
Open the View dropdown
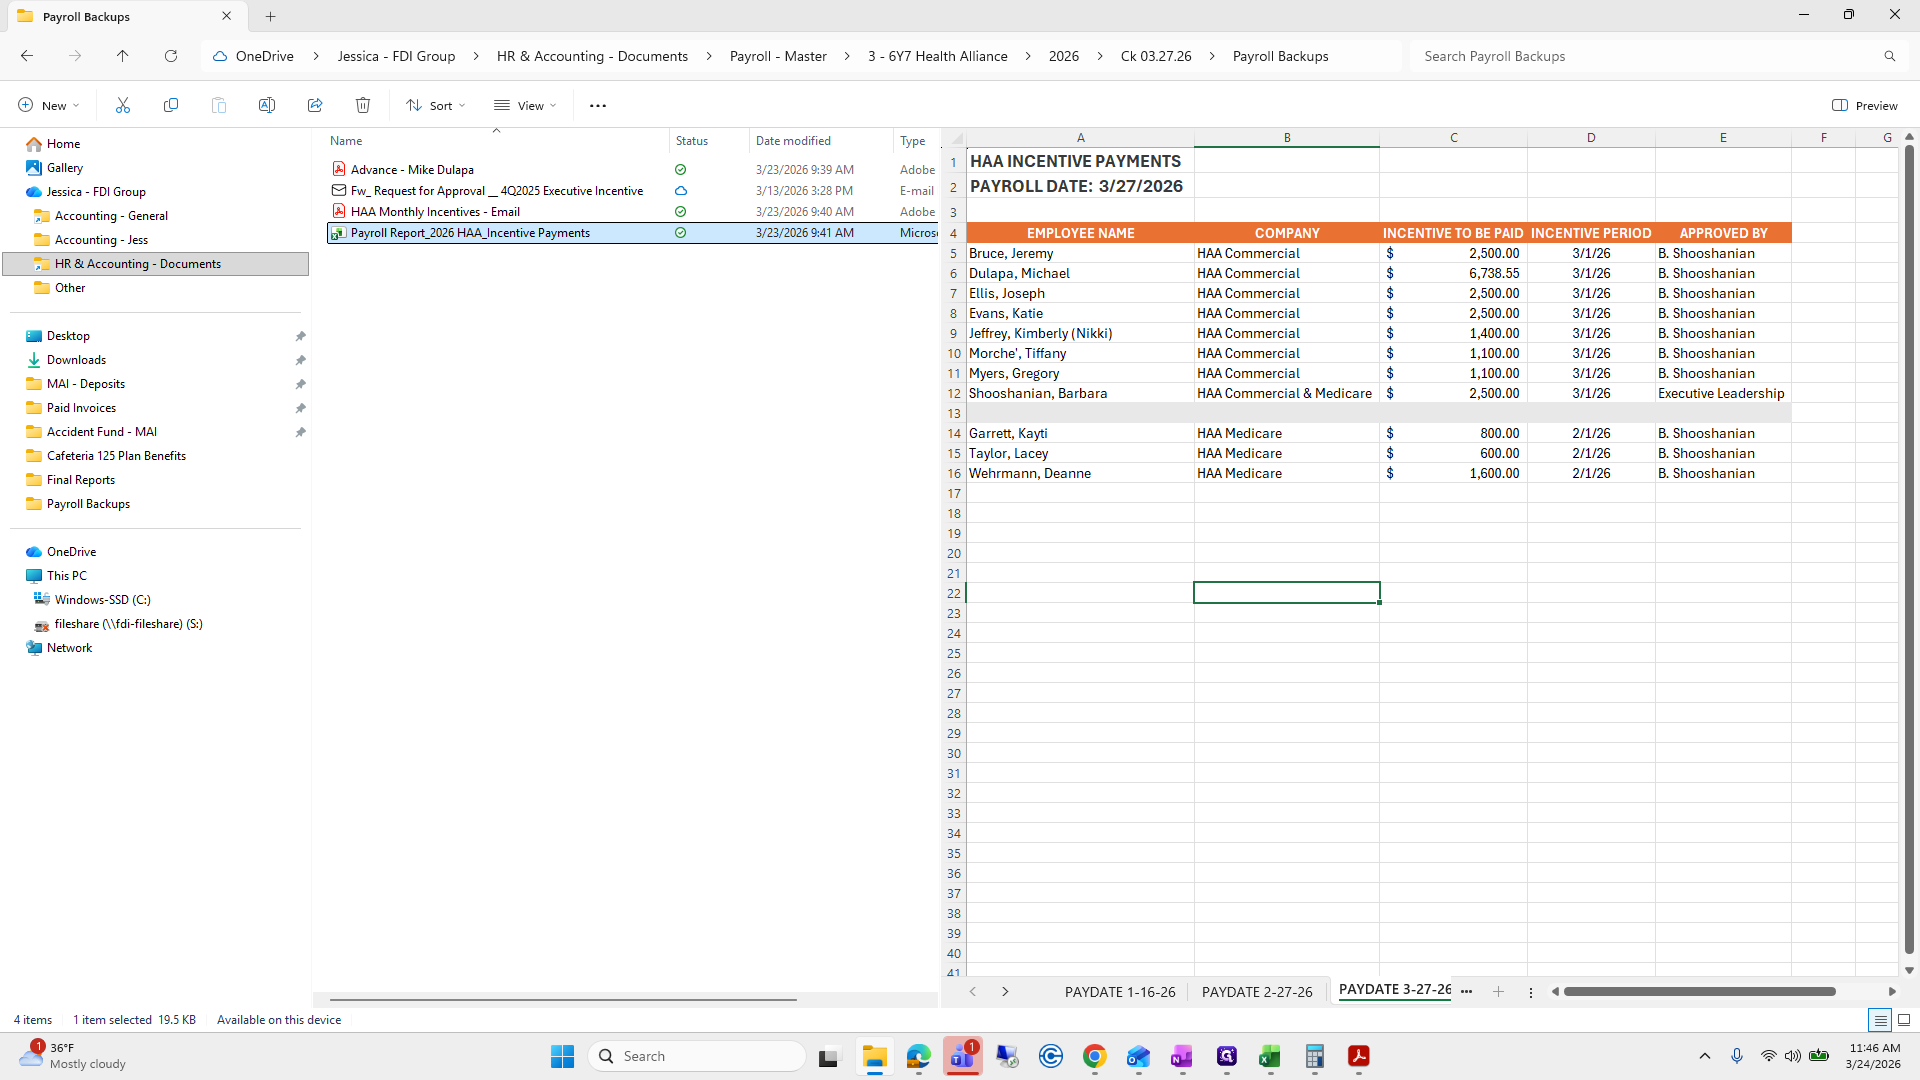tap(525, 105)
